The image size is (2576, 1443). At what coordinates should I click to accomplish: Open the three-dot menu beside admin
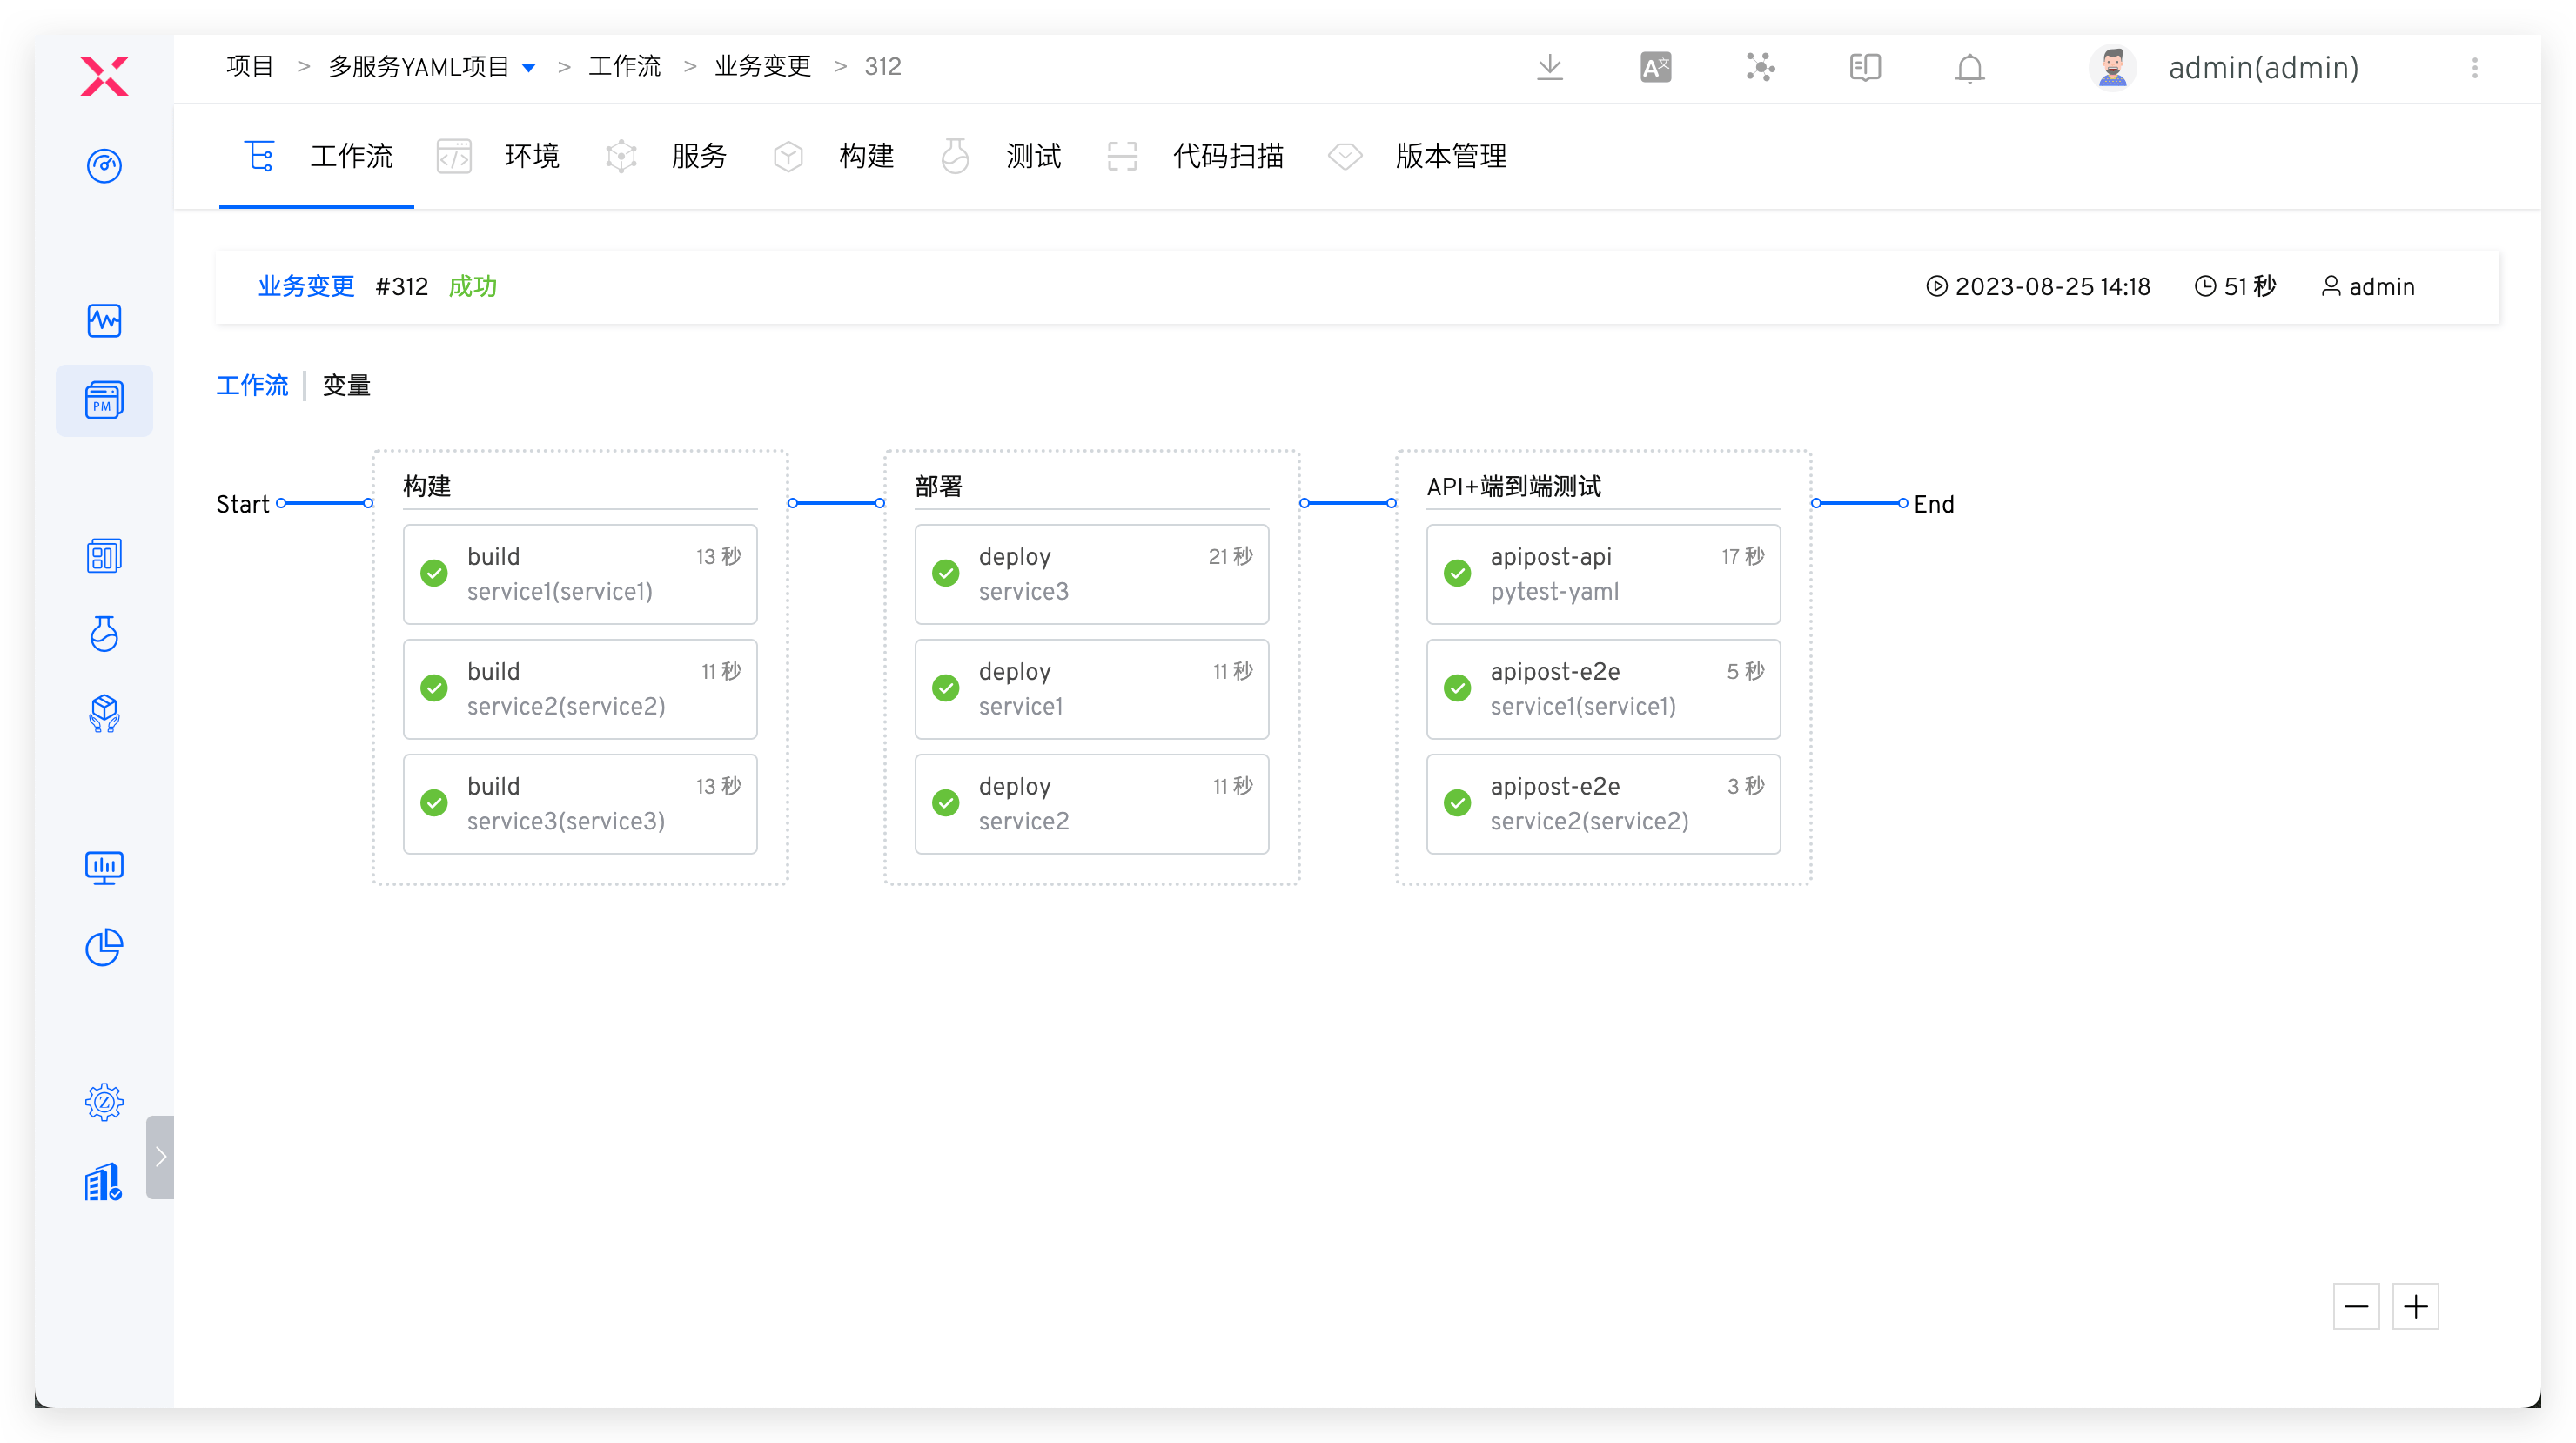tap(2474, 68)
